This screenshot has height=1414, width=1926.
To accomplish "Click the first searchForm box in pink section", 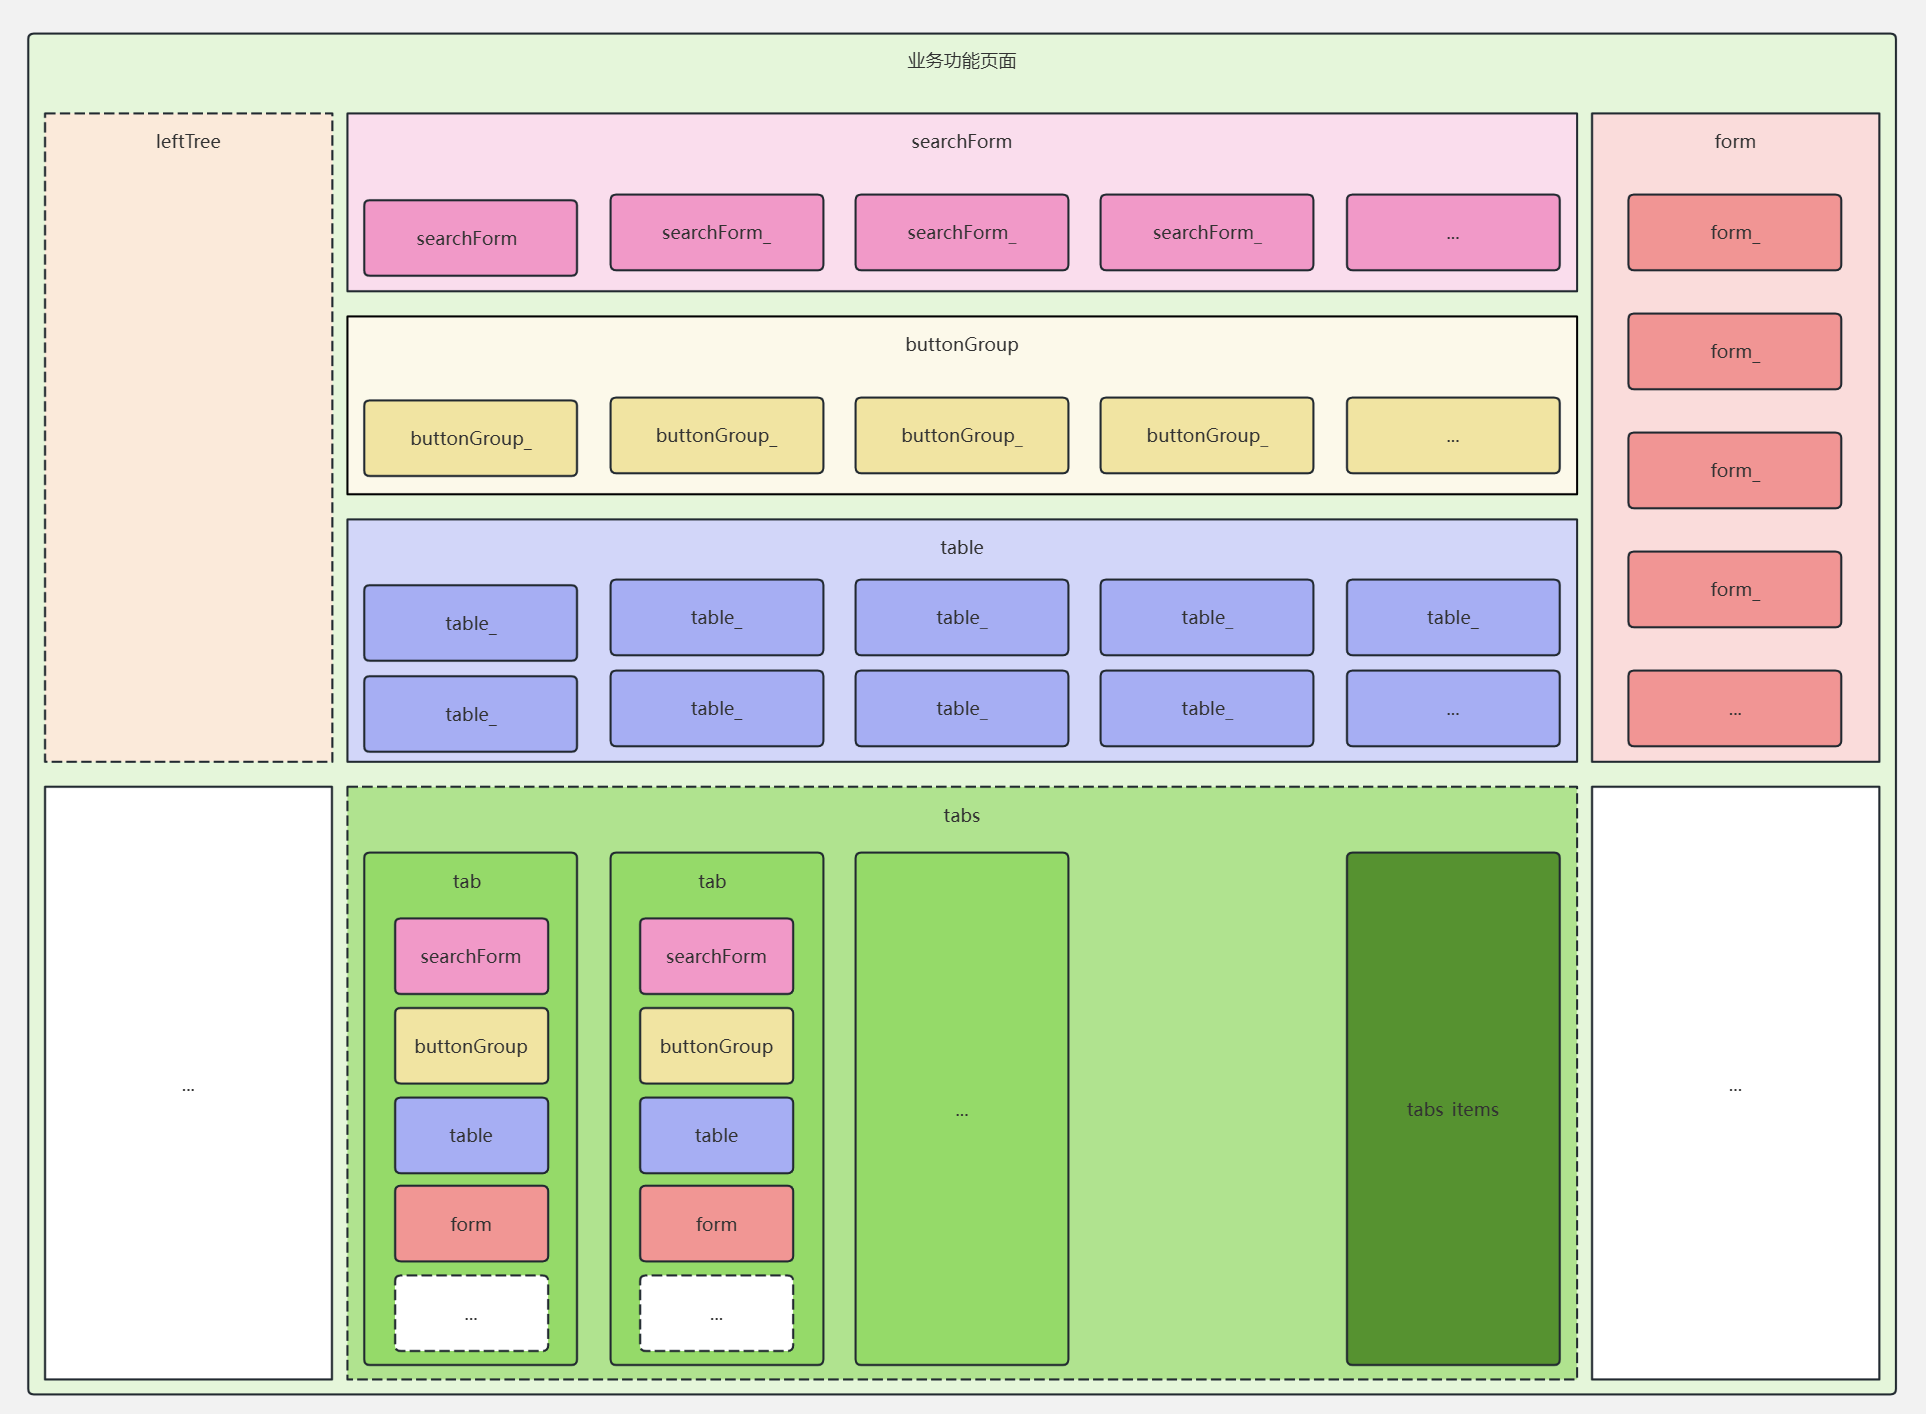I will pyautogui.click(x=470, y=238).
